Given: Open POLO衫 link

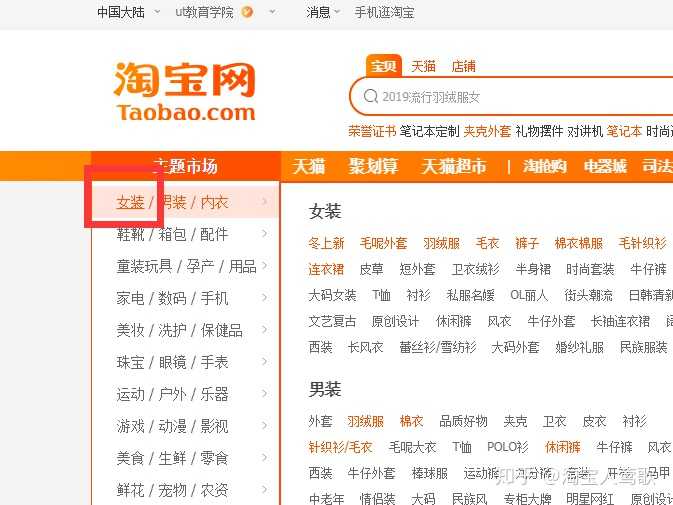Looking at the screenshot, I should point(507,447).
